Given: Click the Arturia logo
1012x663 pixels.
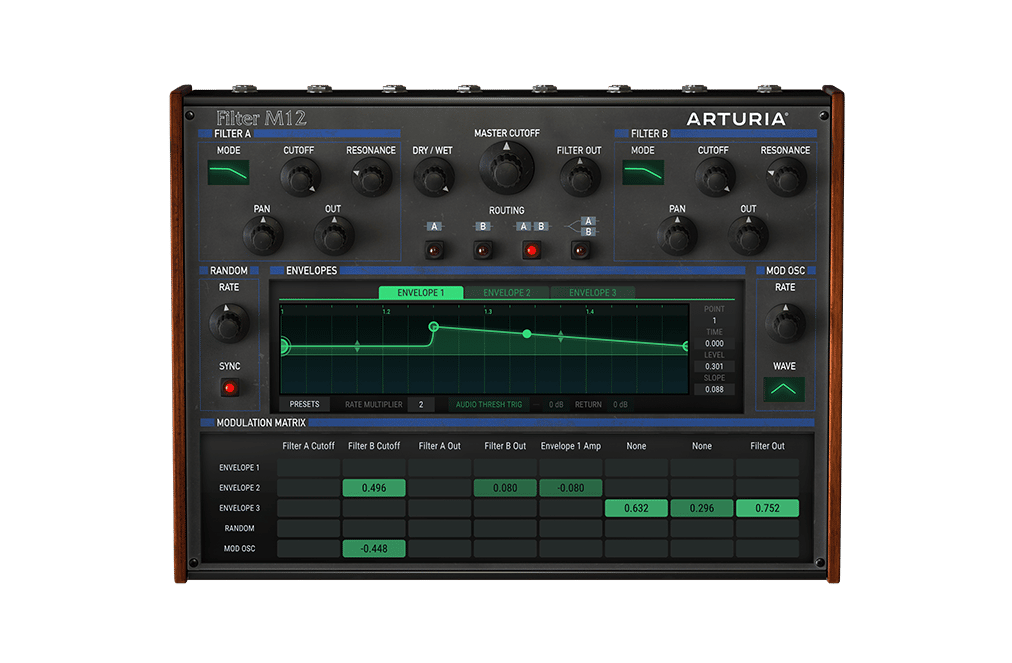Looking at the screenshot, I should [x=737, y=119].
